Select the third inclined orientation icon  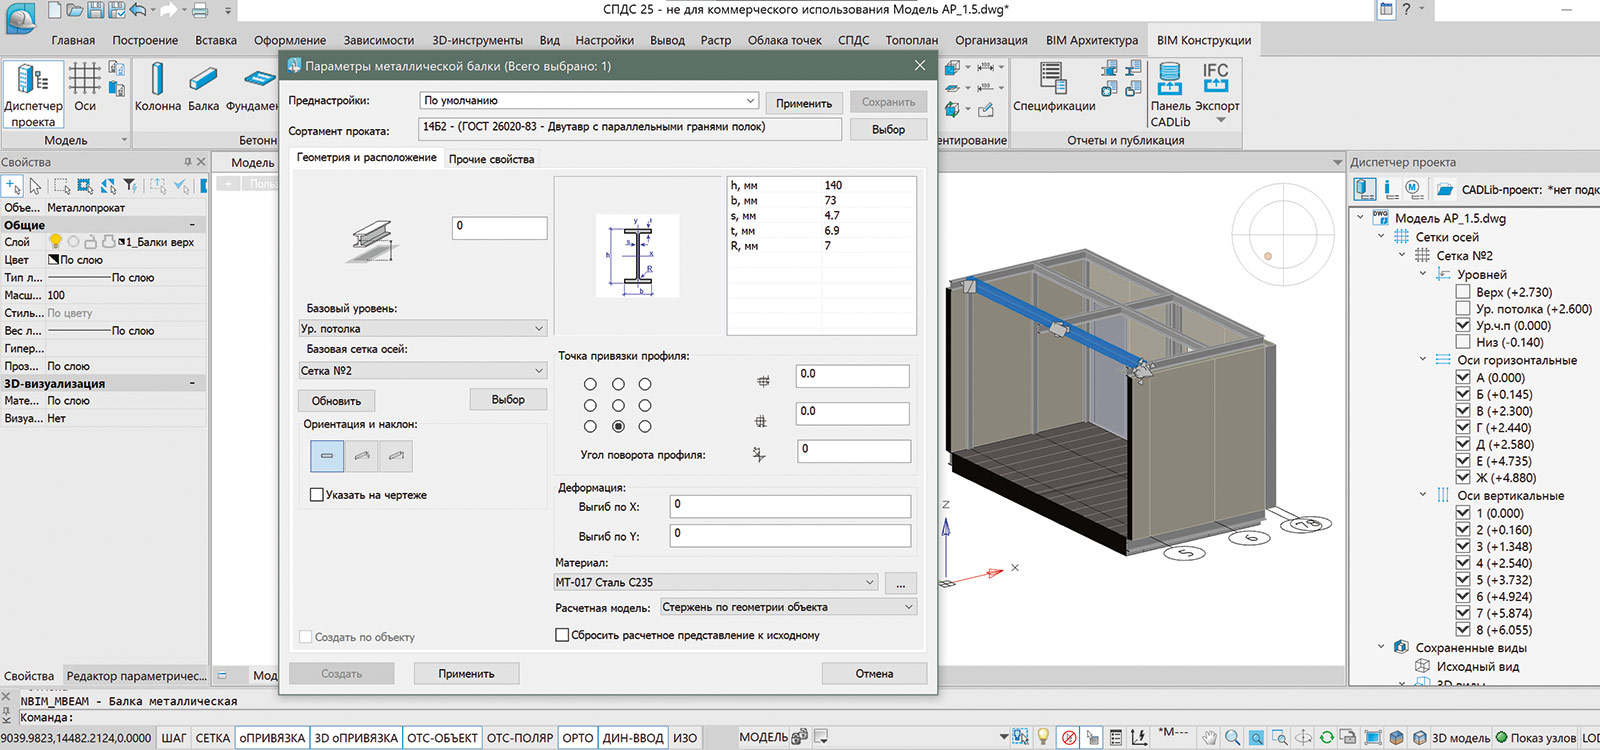pyautogui.click(x=396, y=456)
